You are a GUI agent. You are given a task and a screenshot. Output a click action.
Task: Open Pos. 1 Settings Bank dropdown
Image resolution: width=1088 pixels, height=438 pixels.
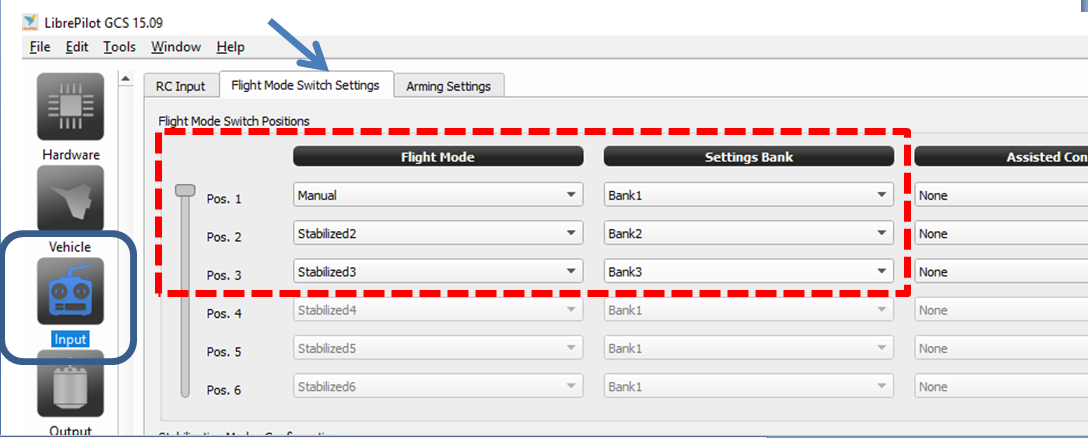coord(748,196)
